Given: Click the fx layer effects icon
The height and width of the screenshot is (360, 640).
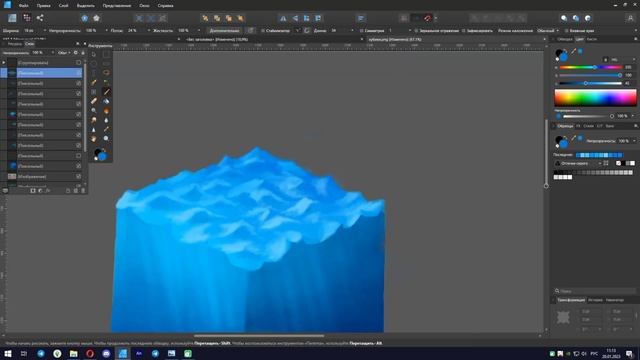Looking at the screenshot, I should pos(48,191).
